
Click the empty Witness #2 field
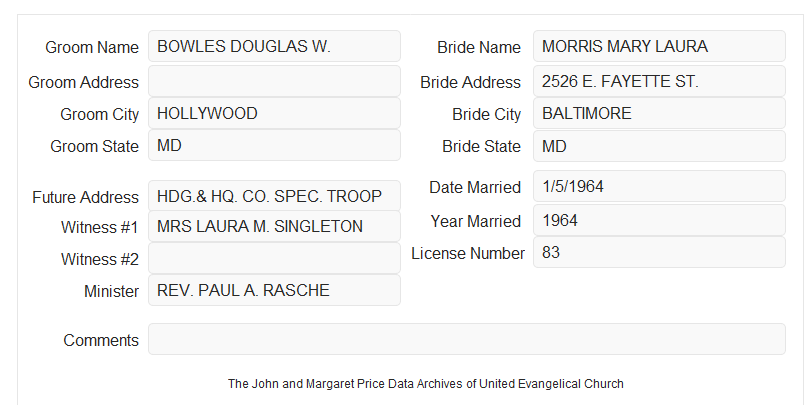[274, 258]
